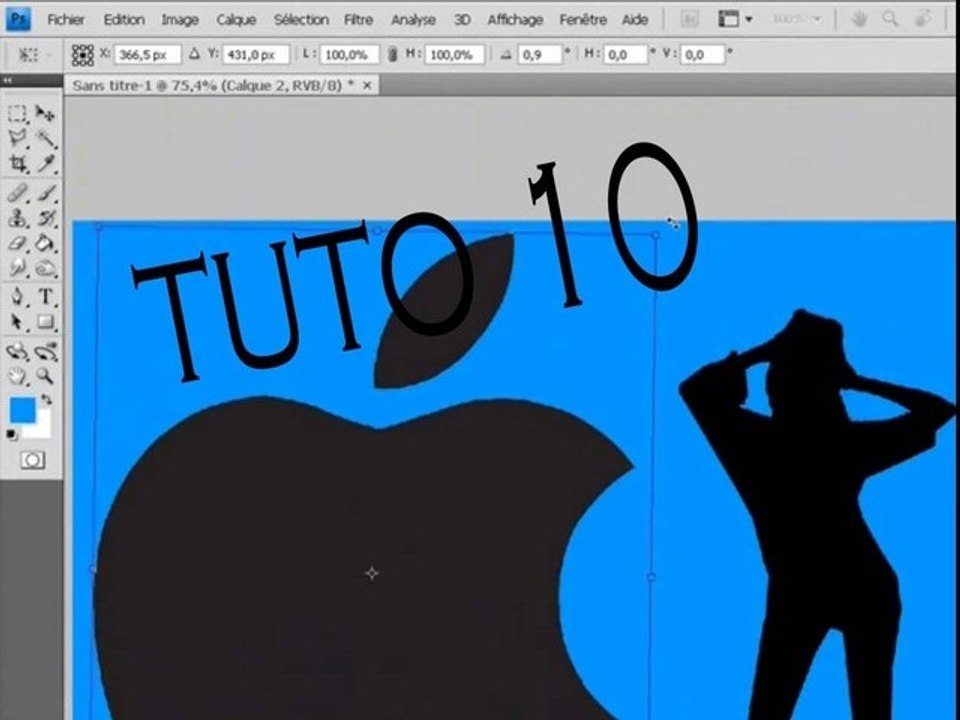
Task: Click the Y position field
Action: [x=256, y=55]
